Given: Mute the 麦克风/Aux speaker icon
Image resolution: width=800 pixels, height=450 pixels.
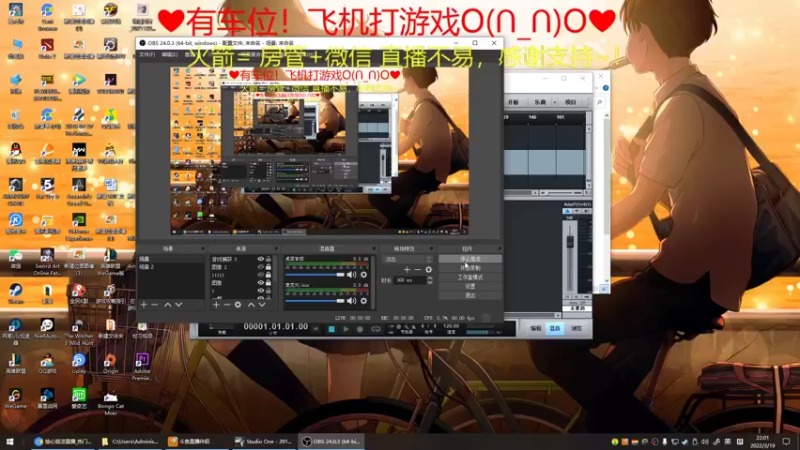Looking at the screenshot, I should click(x=352, y=301).
